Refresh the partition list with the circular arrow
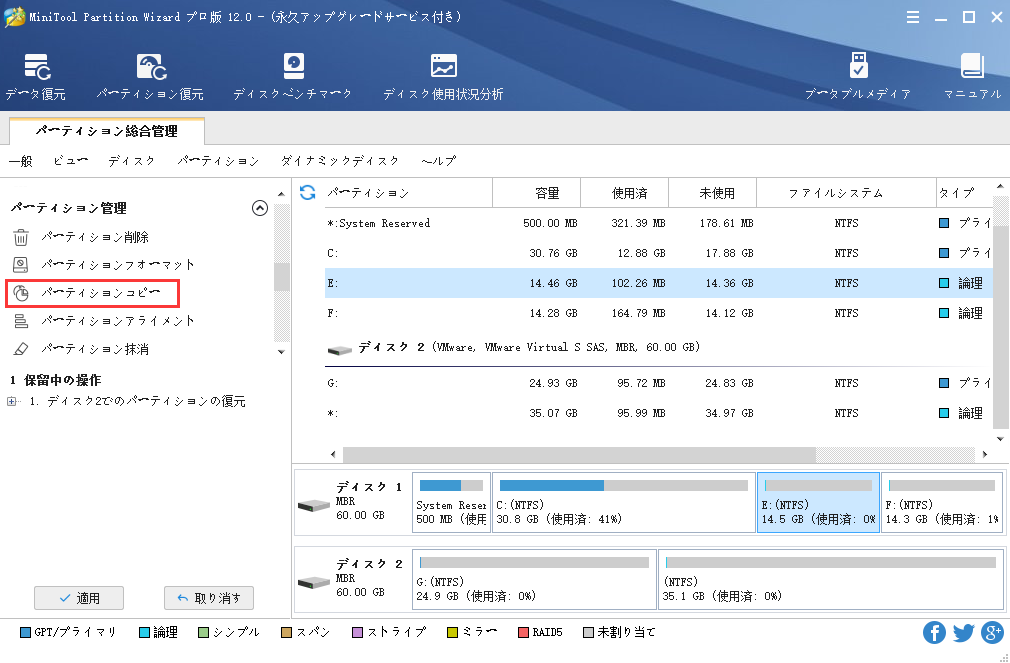Screen dimensions: 1010x663 (307, 192)
